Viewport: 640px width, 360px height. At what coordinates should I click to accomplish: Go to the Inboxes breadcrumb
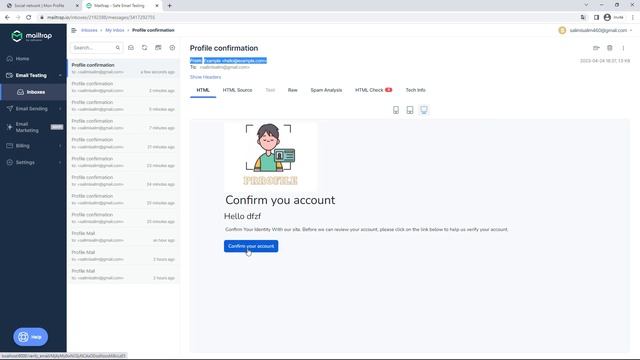89,30
